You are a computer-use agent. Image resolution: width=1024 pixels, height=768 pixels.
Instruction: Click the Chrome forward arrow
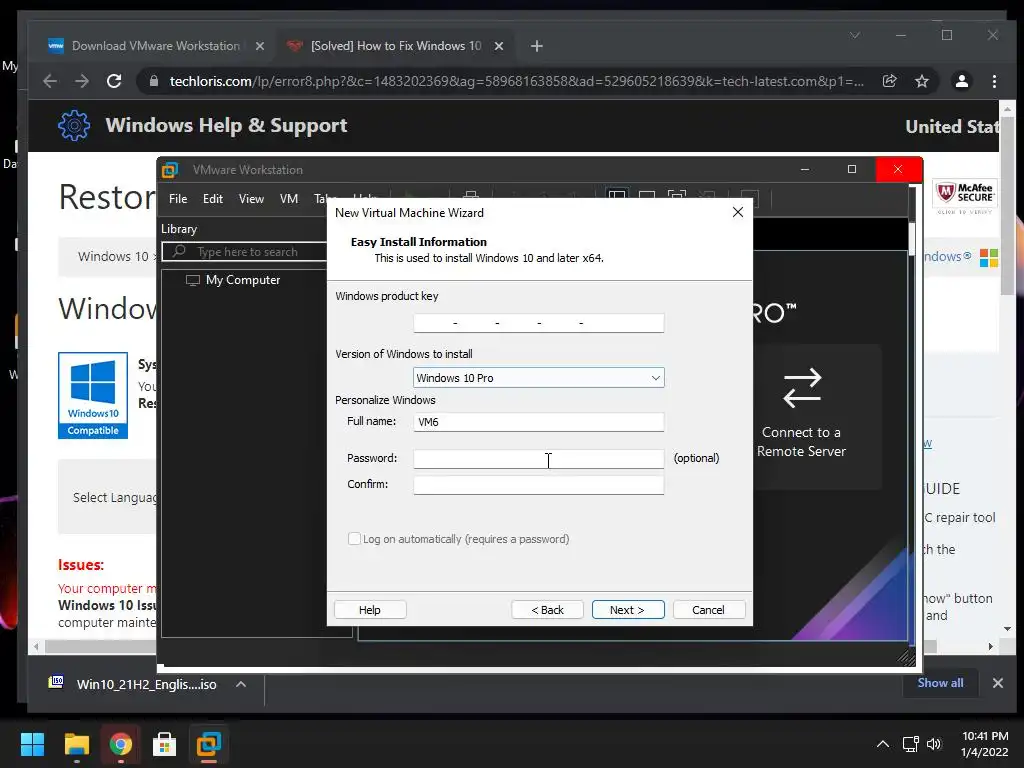82,81
